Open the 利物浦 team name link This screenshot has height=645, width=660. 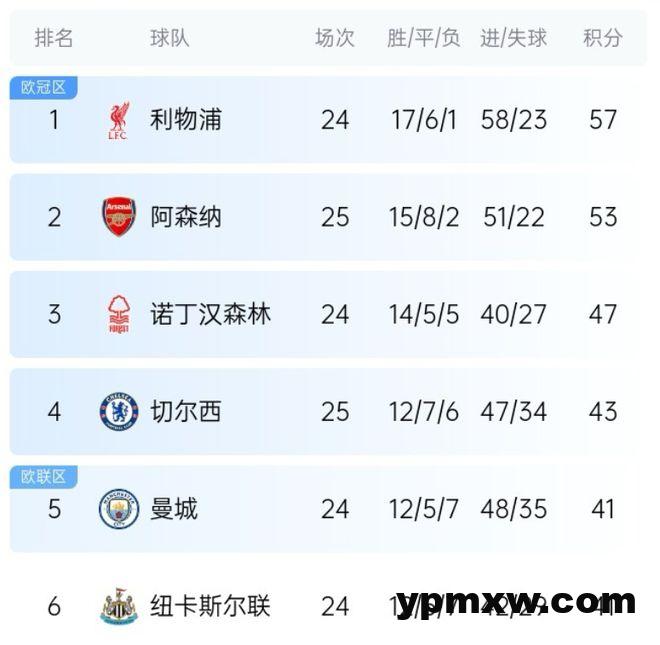[x=186, y=120]
